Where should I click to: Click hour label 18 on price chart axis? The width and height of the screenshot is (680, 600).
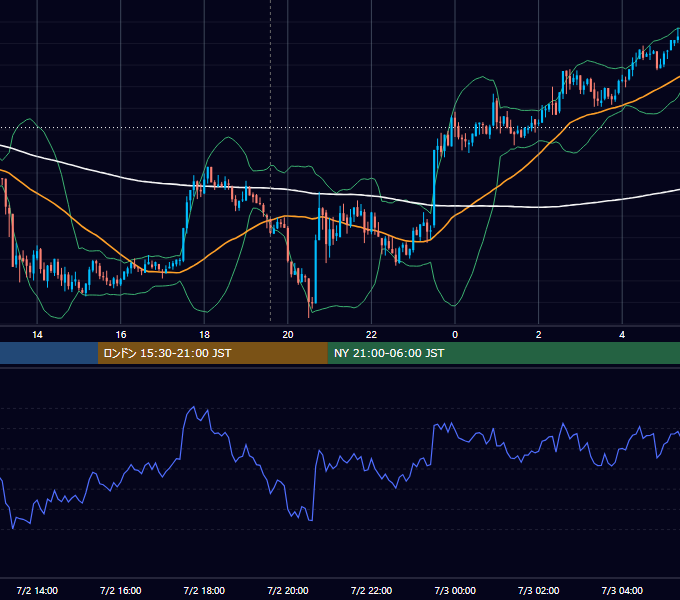(x=204, y=335)
